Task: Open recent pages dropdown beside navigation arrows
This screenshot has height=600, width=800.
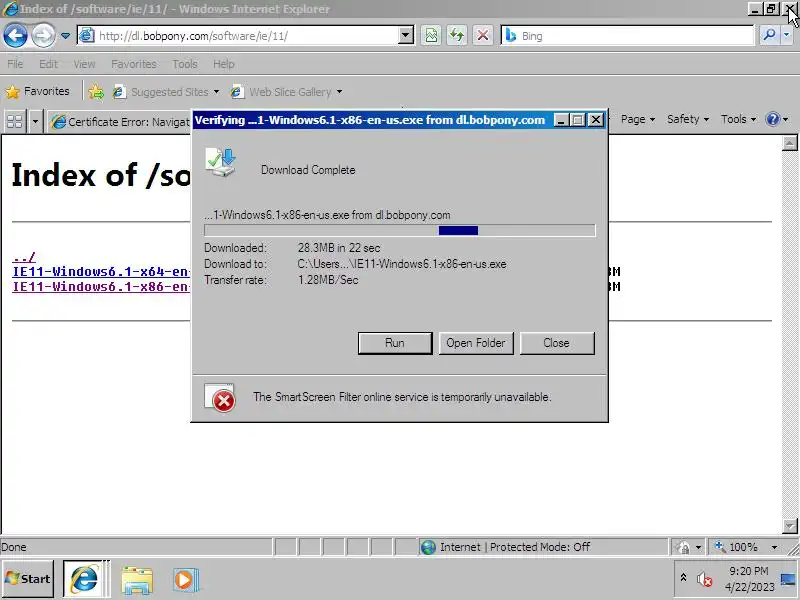Action: coord(65,36)
